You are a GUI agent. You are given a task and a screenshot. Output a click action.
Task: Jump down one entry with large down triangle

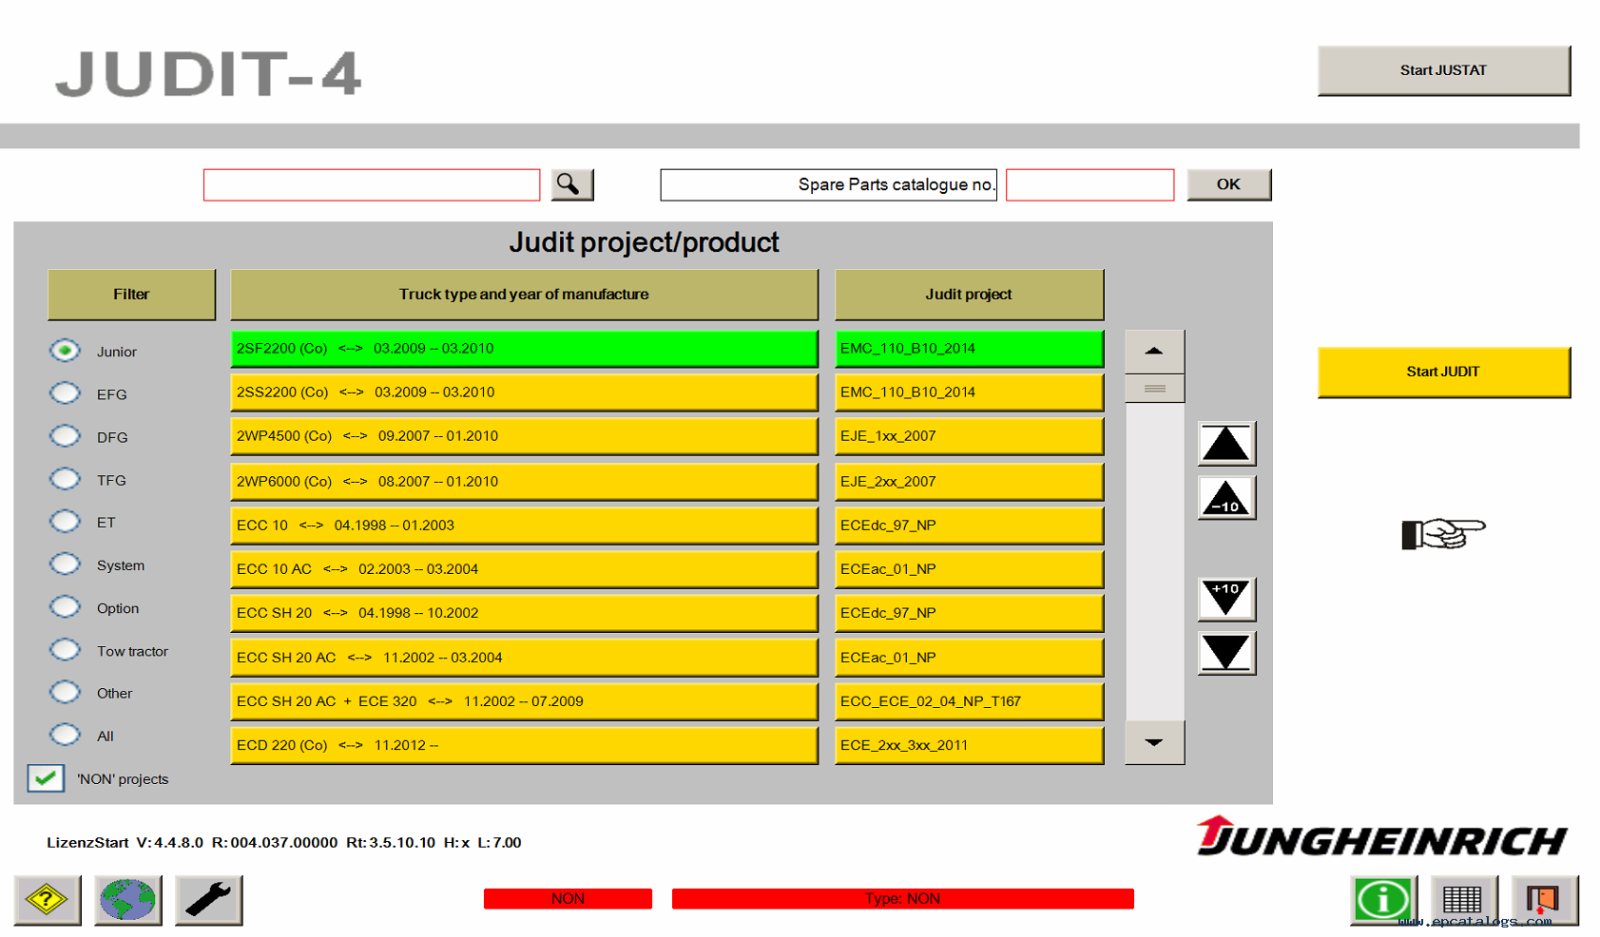[1227, 653]
